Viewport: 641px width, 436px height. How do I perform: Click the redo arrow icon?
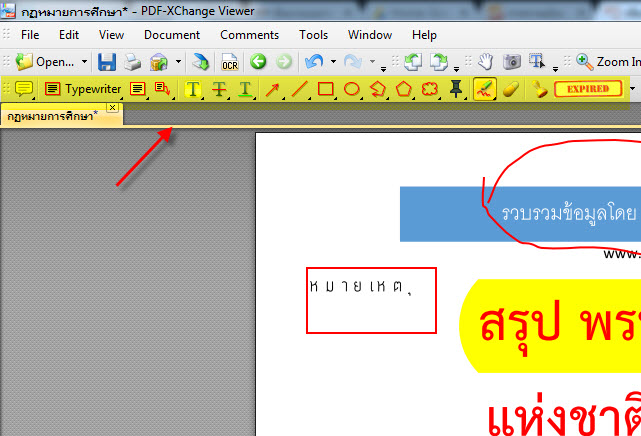coord(353,62)
